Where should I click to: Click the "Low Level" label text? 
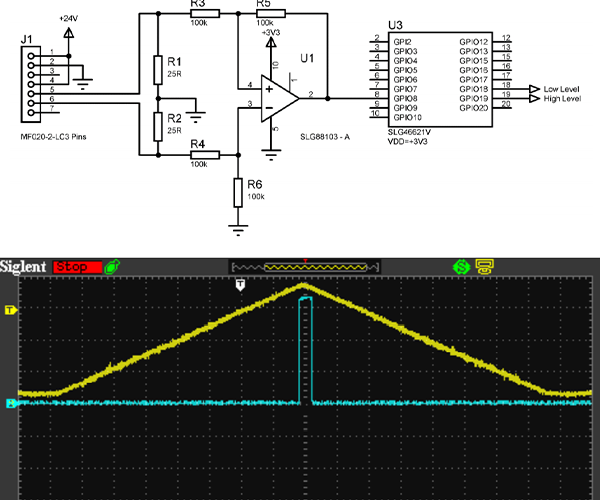click(x=561, y=89)
